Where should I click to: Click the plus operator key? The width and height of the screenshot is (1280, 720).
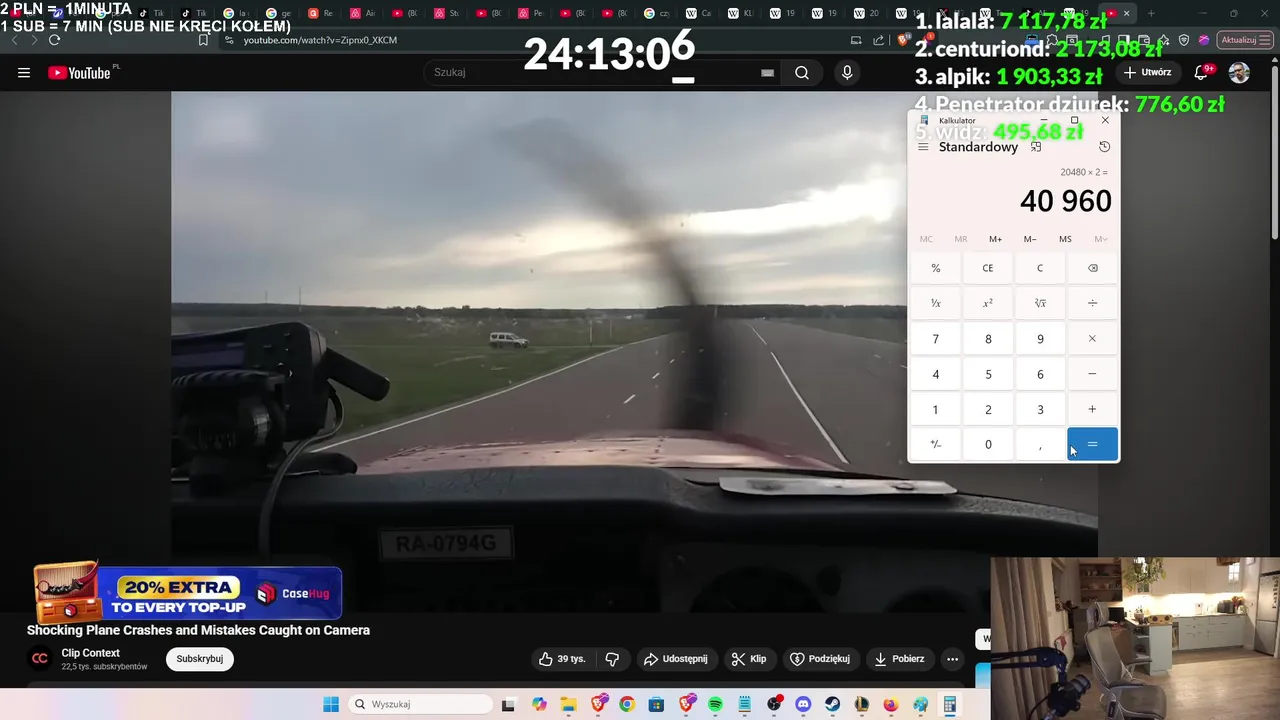pyautogui.click(x=1092, y=409)
